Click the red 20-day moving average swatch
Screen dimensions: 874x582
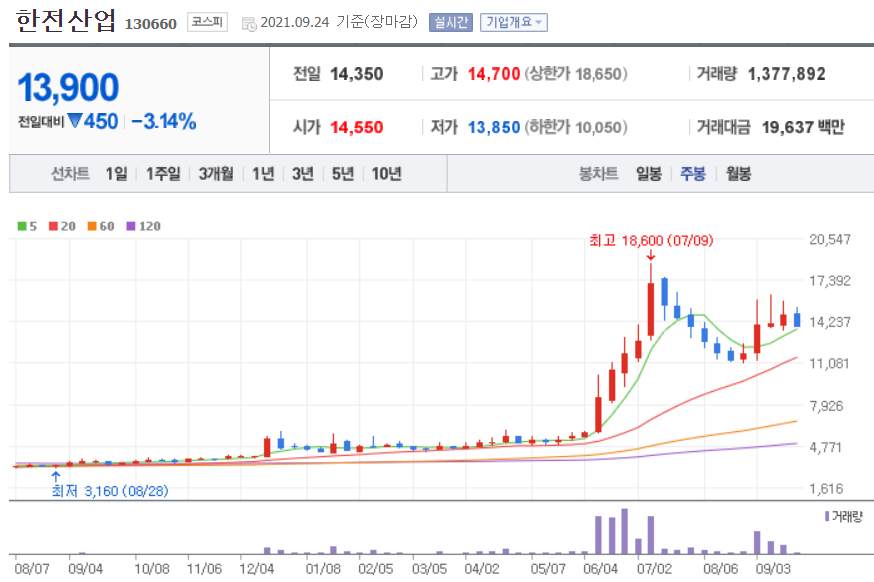click(x=53, y=226)
